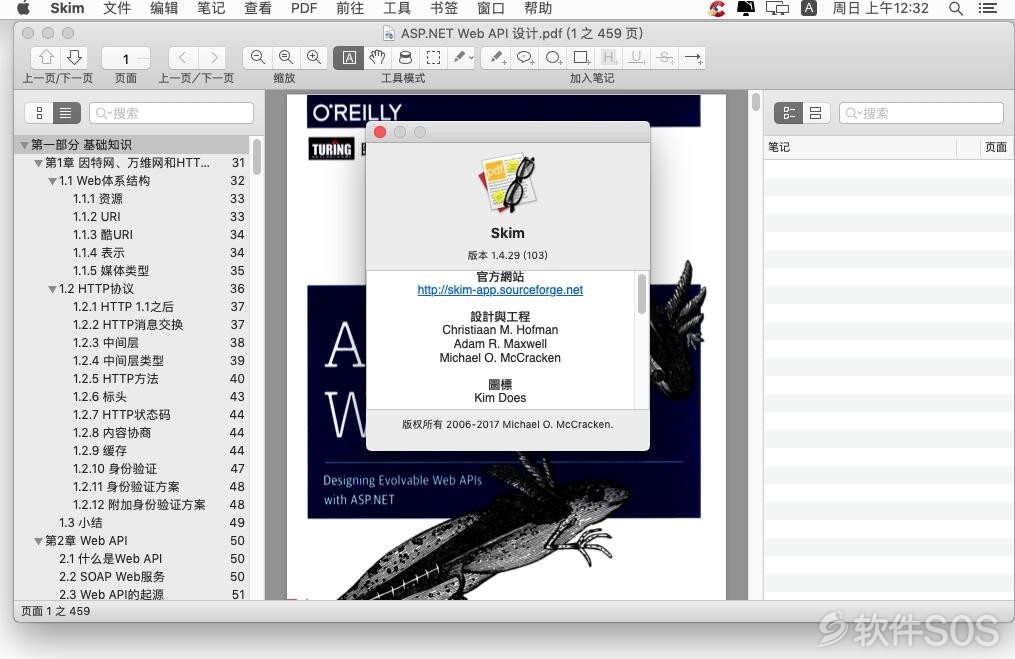Show snapshots in right pane
The image size is (1015, 659).
click(816, 113)
